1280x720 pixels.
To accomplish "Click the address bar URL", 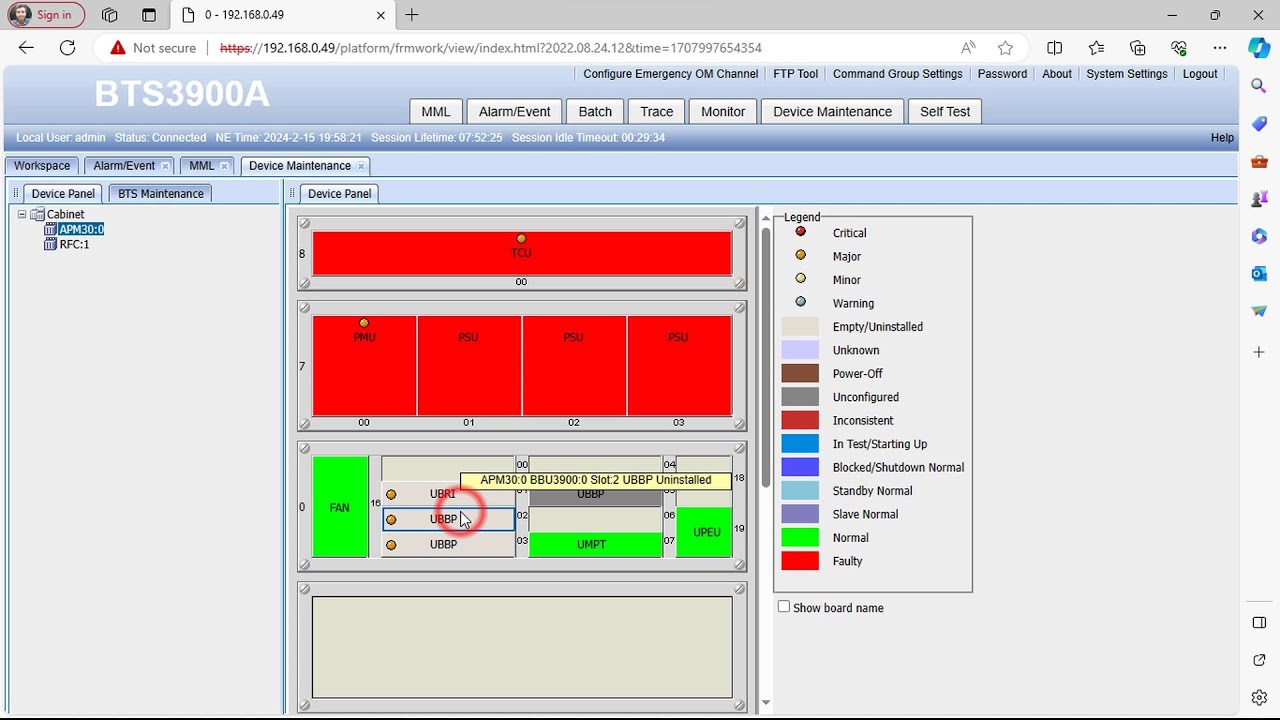I will (490, 48).
